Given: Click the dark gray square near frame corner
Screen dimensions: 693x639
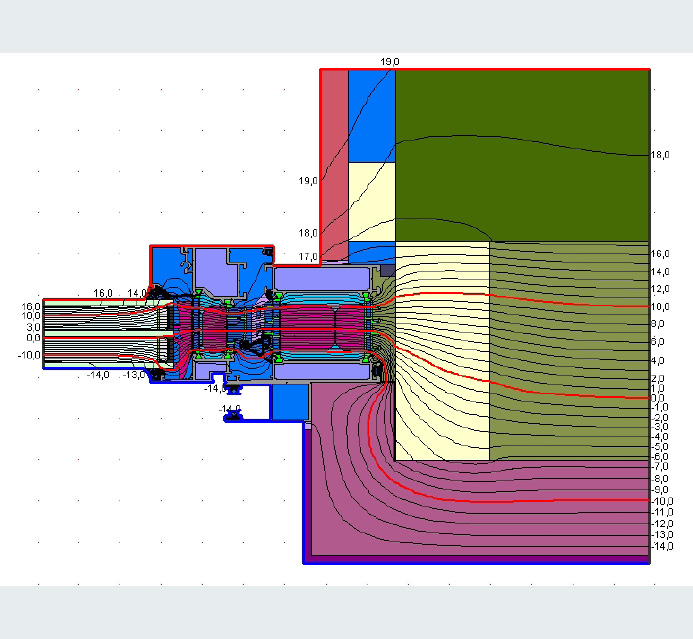Looking at the screenshot, I should (388, 270).
